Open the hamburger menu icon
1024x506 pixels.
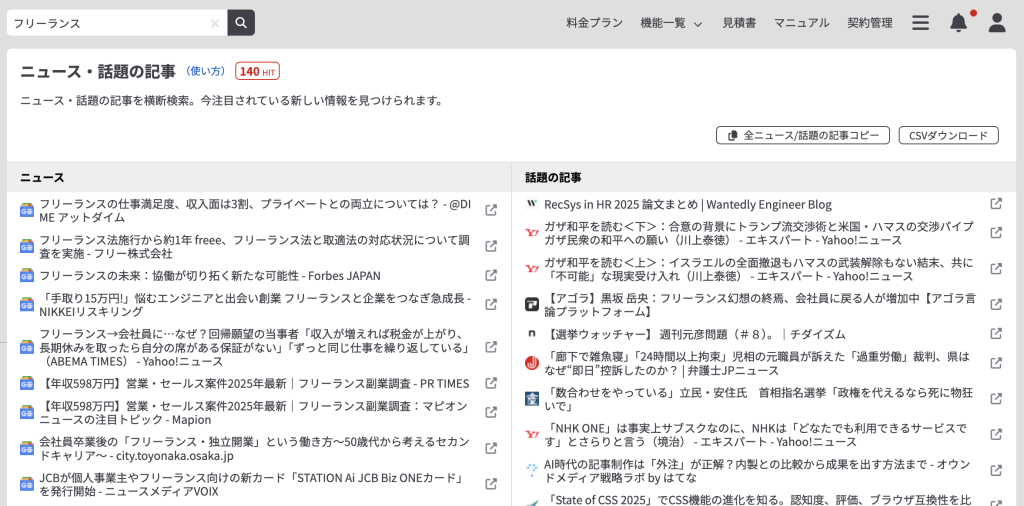click(x=920, y=23)
